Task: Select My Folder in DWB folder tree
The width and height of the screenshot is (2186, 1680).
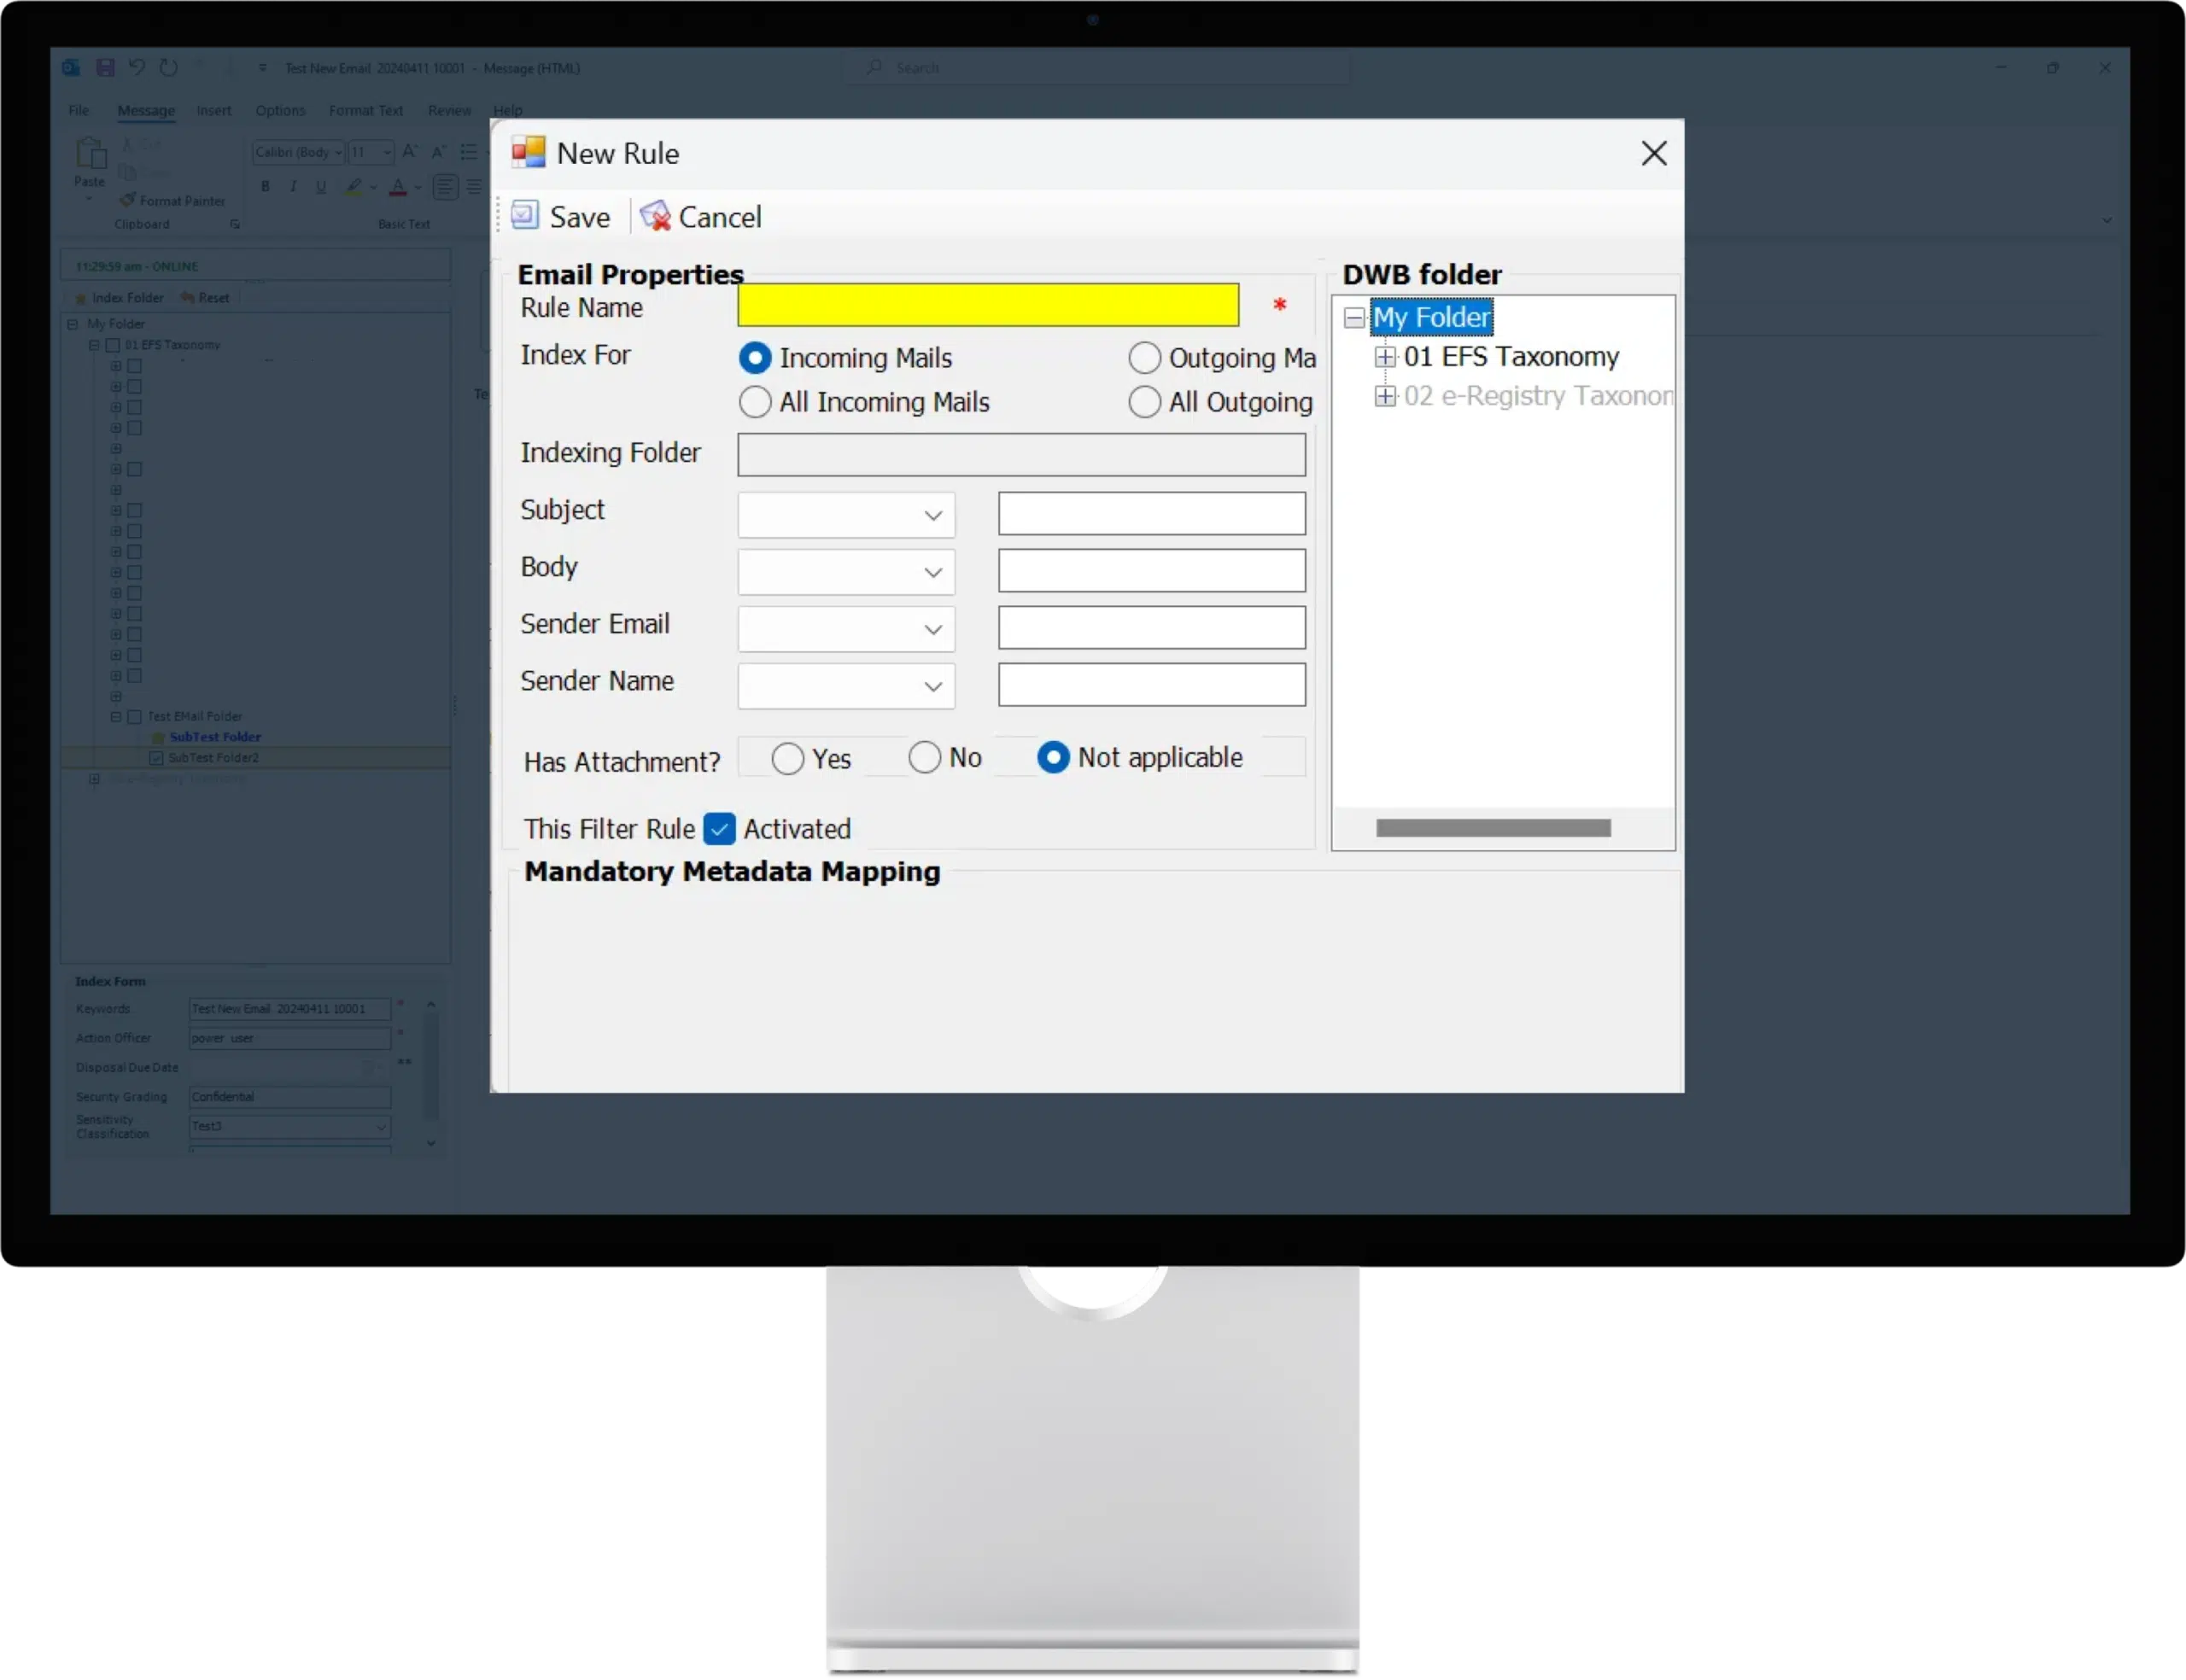Action: click(x=1431, y=317)
